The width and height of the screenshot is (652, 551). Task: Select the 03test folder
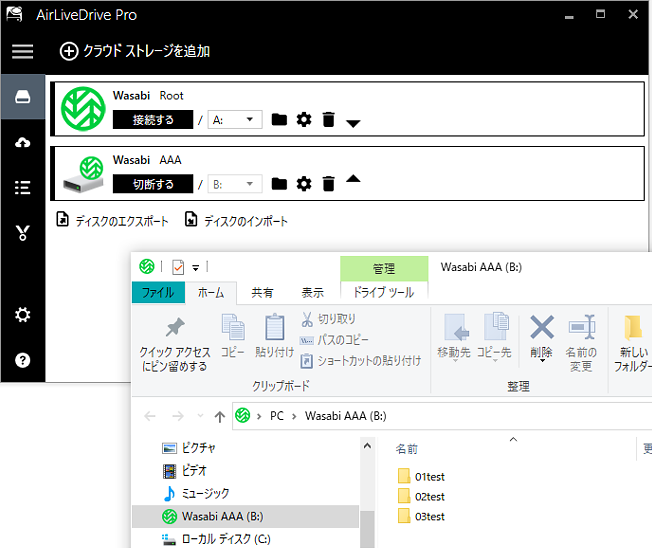point(421,516)
